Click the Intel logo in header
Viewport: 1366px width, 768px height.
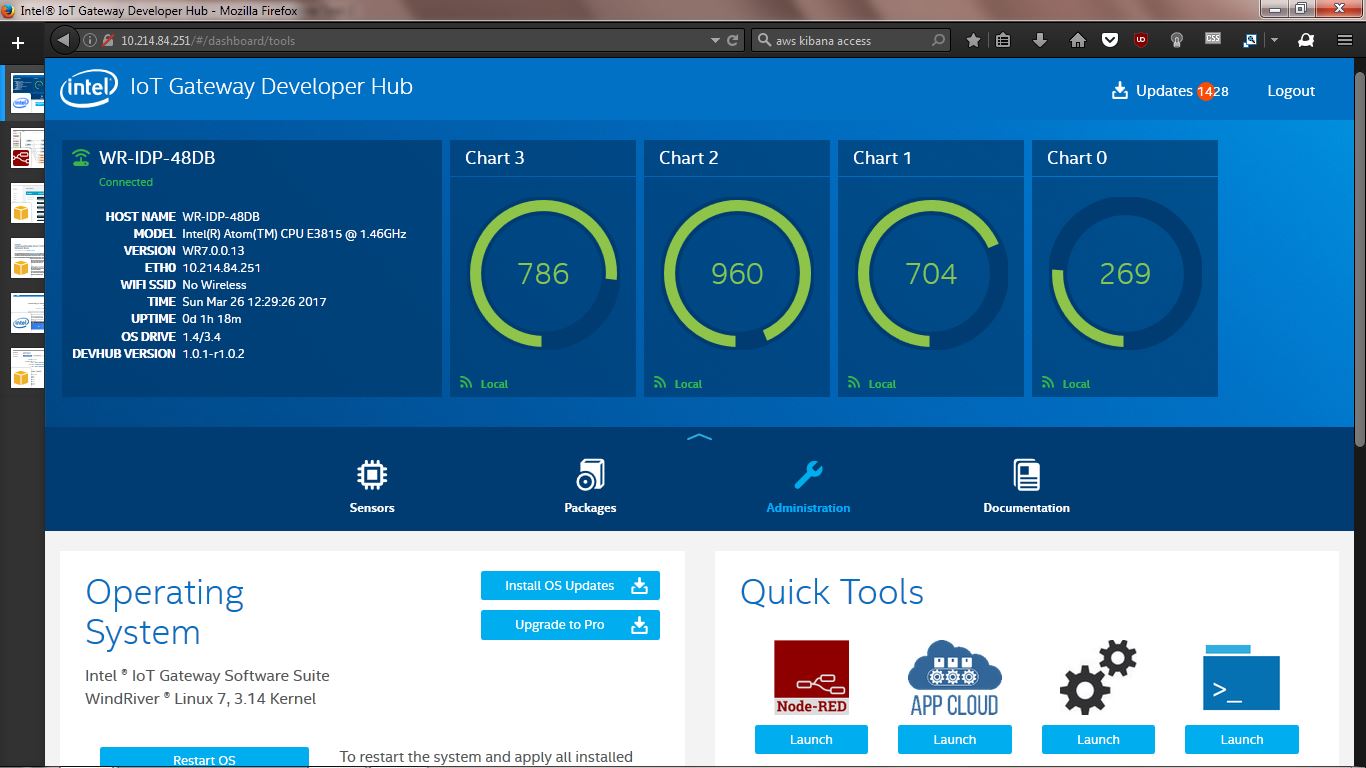pos(89,88)
